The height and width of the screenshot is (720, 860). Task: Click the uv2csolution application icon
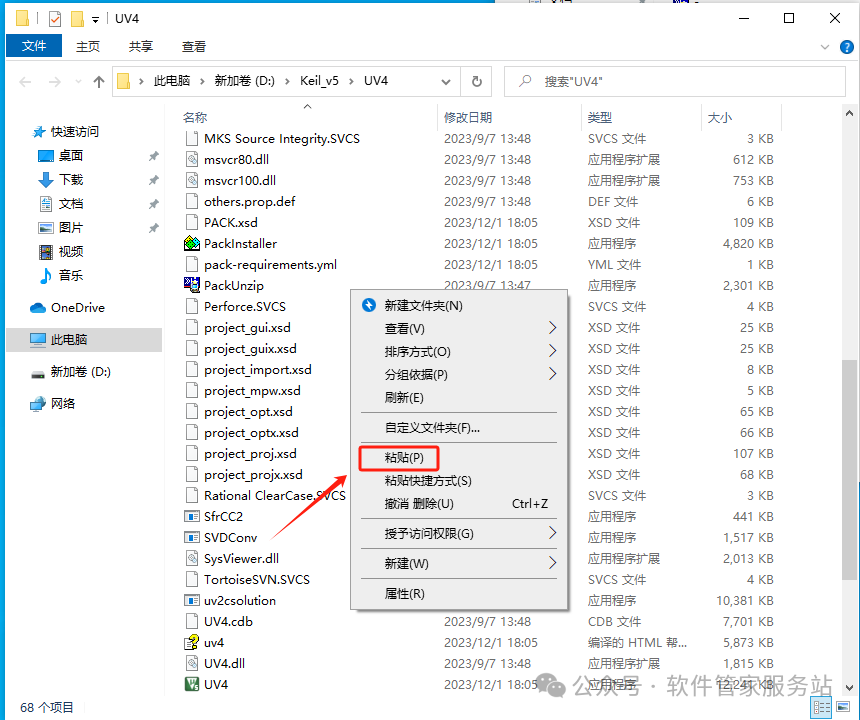pos(191,600)
